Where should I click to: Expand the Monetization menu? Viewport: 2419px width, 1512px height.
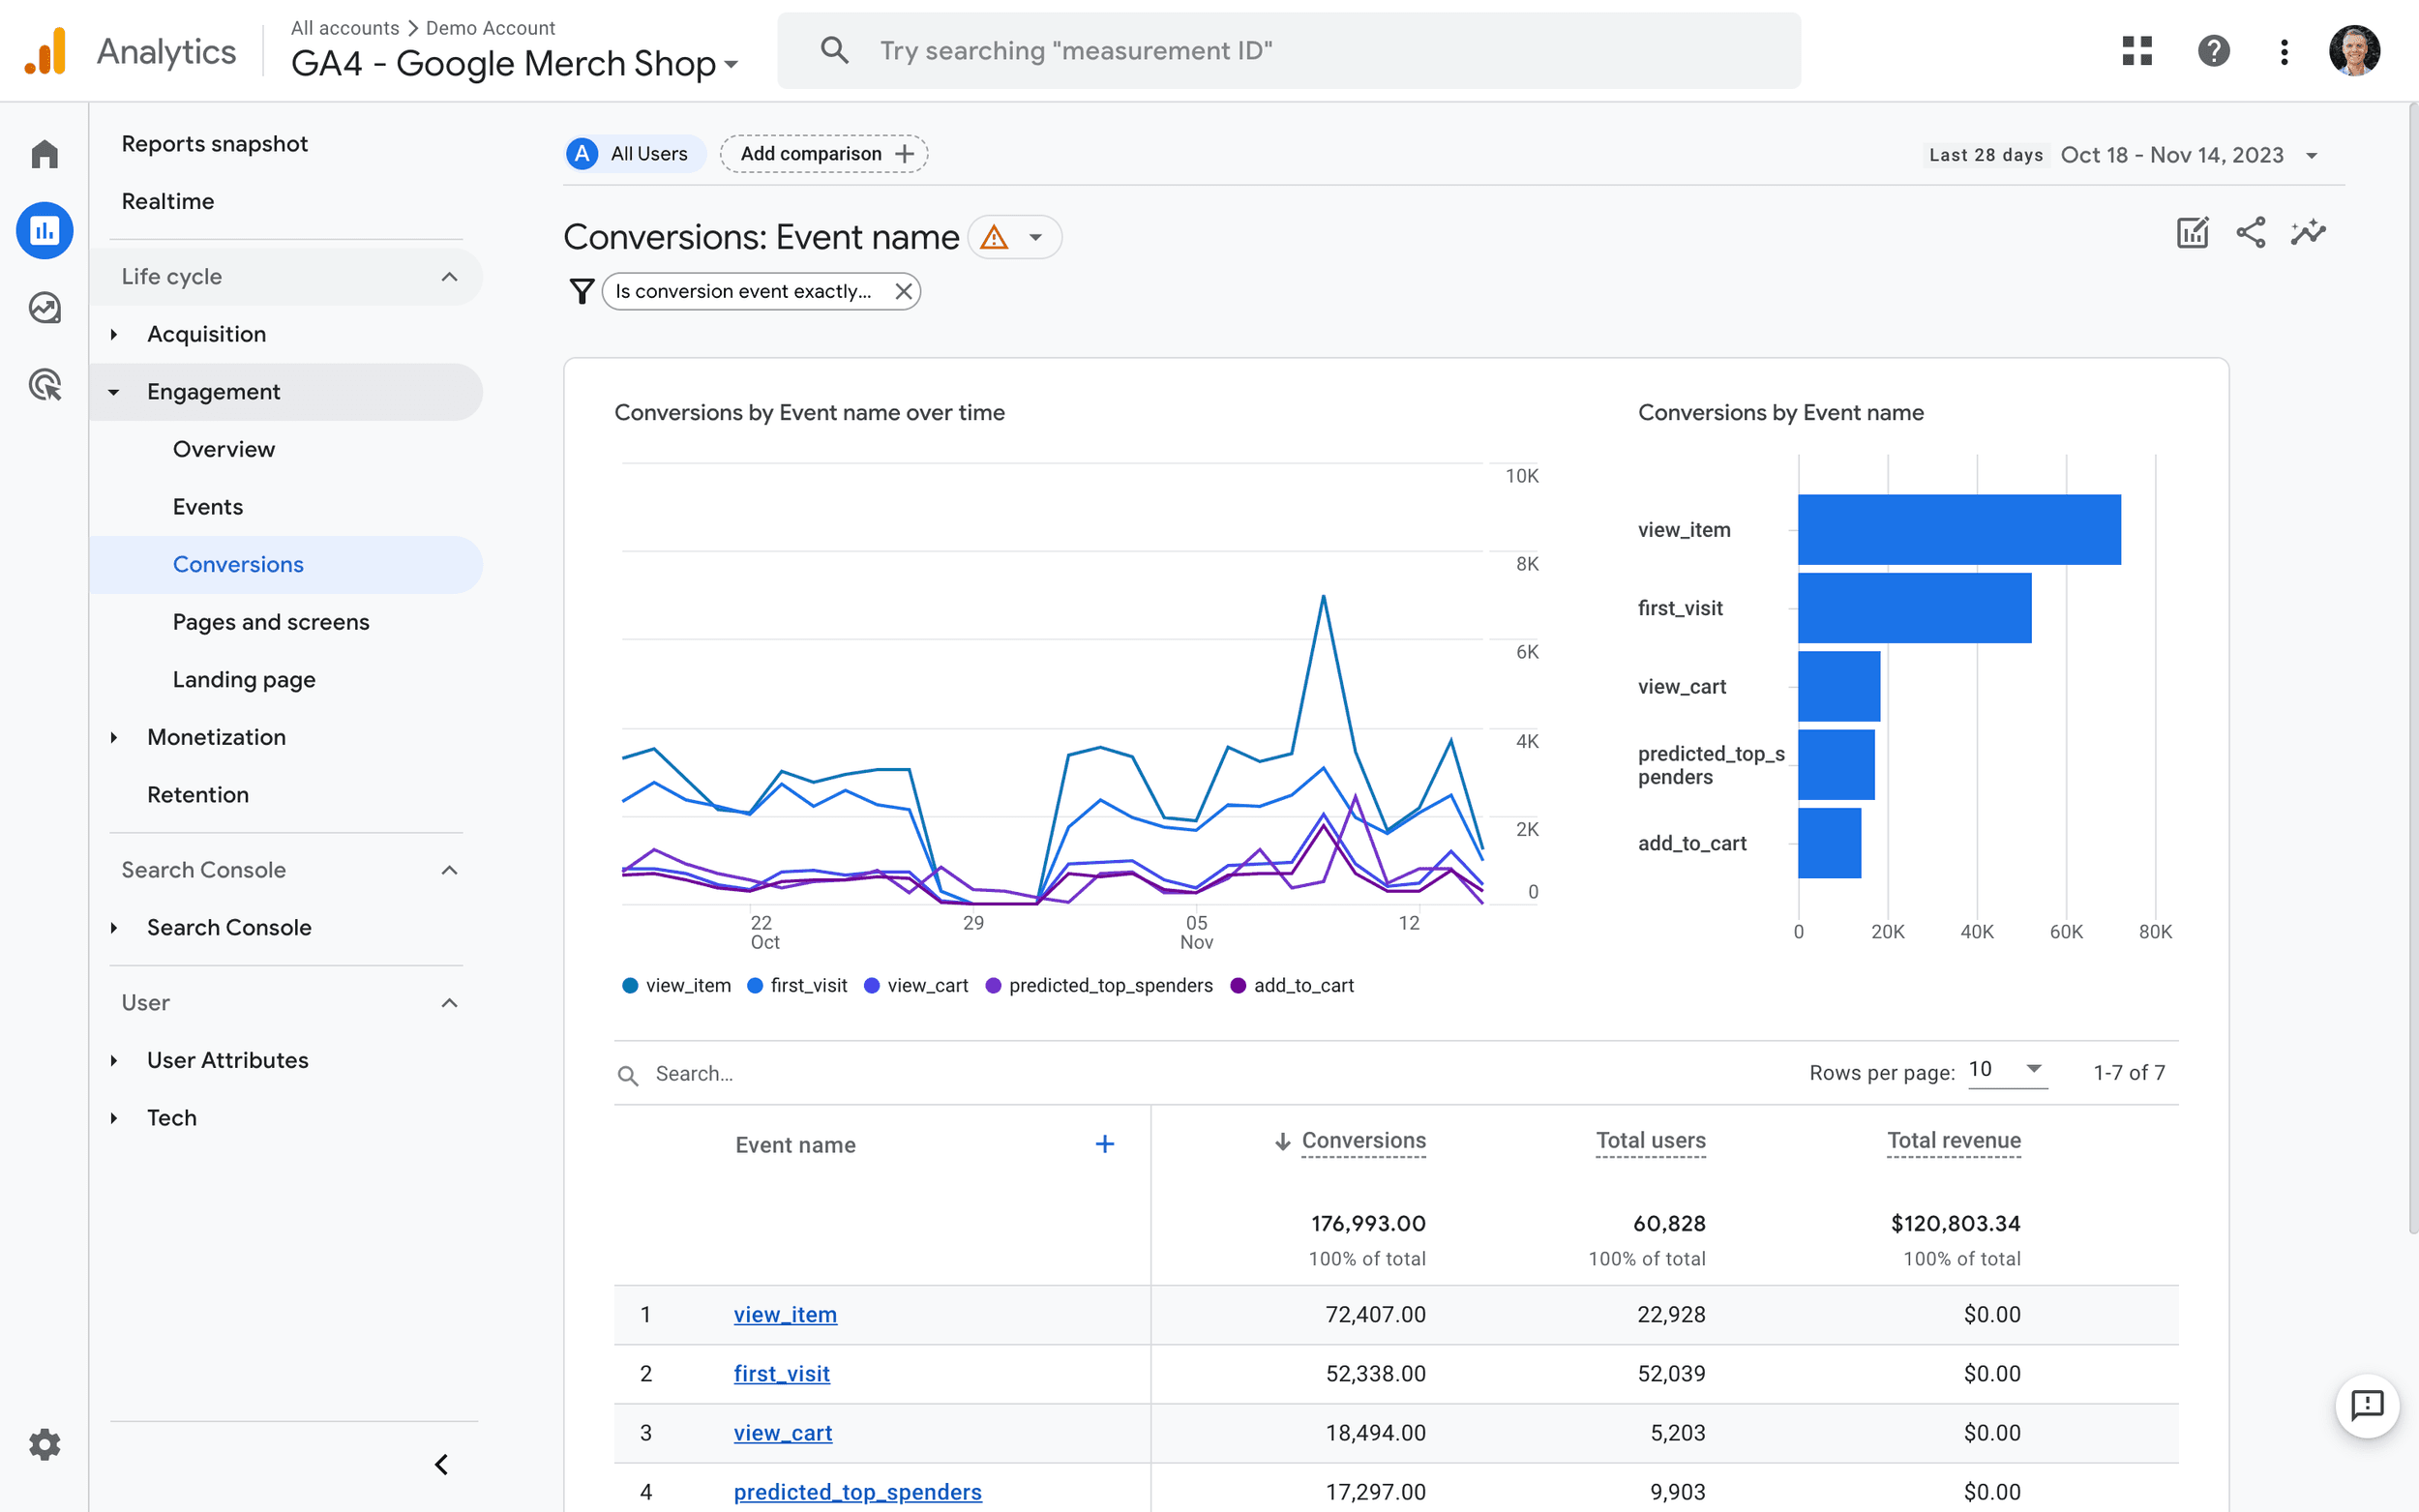[216, 737]
